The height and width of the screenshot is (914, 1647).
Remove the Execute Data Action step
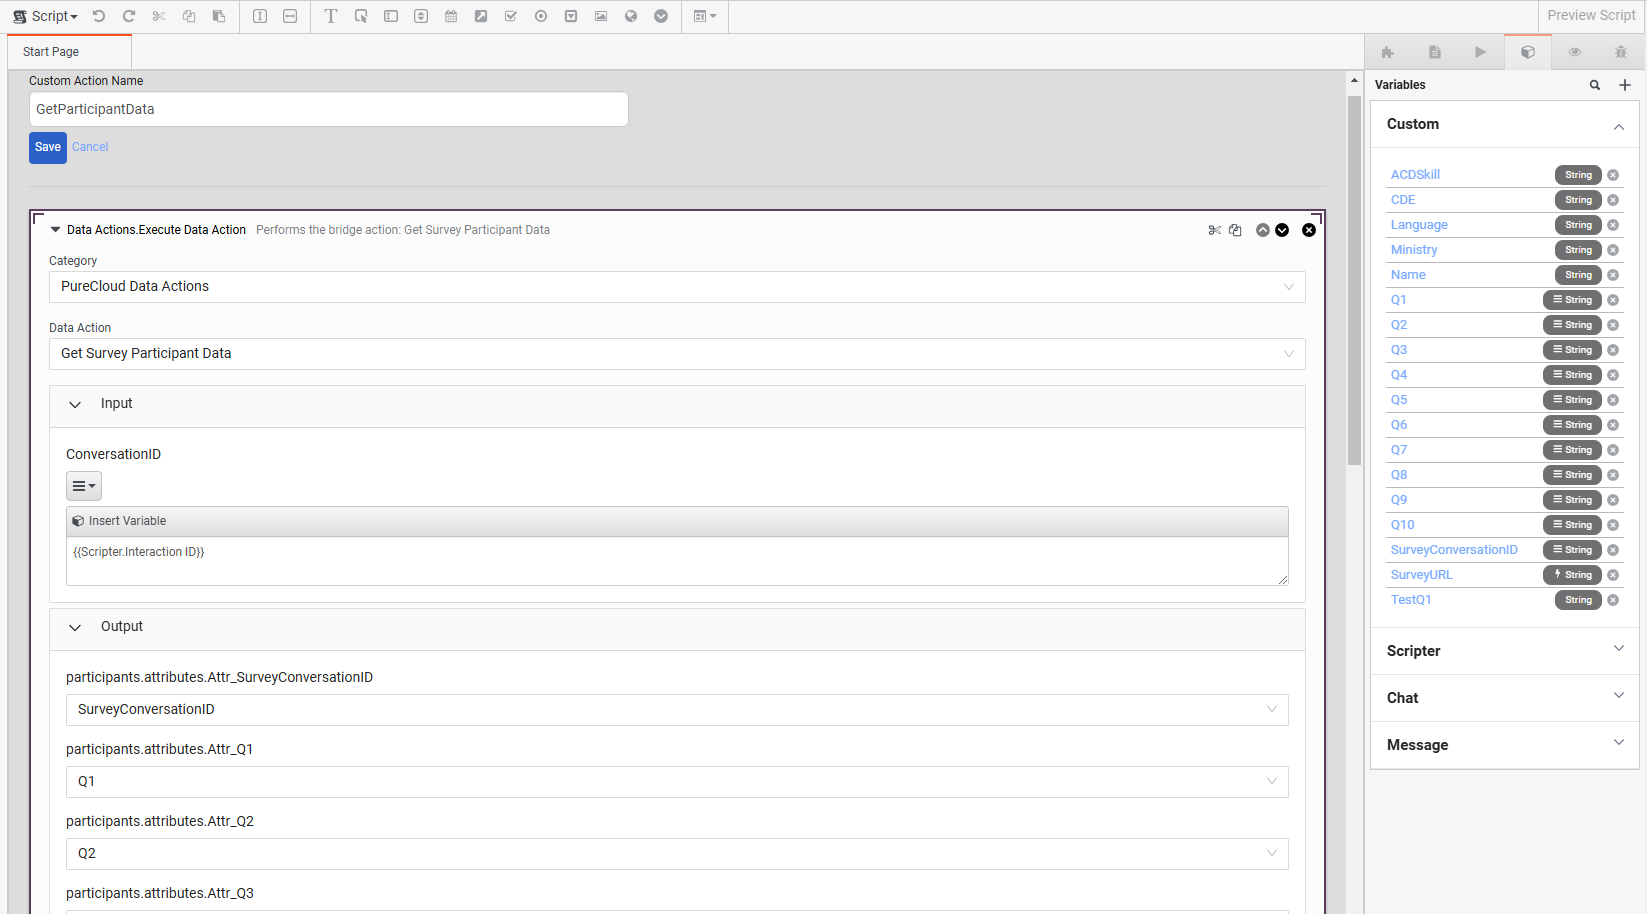coord(1309,230)
